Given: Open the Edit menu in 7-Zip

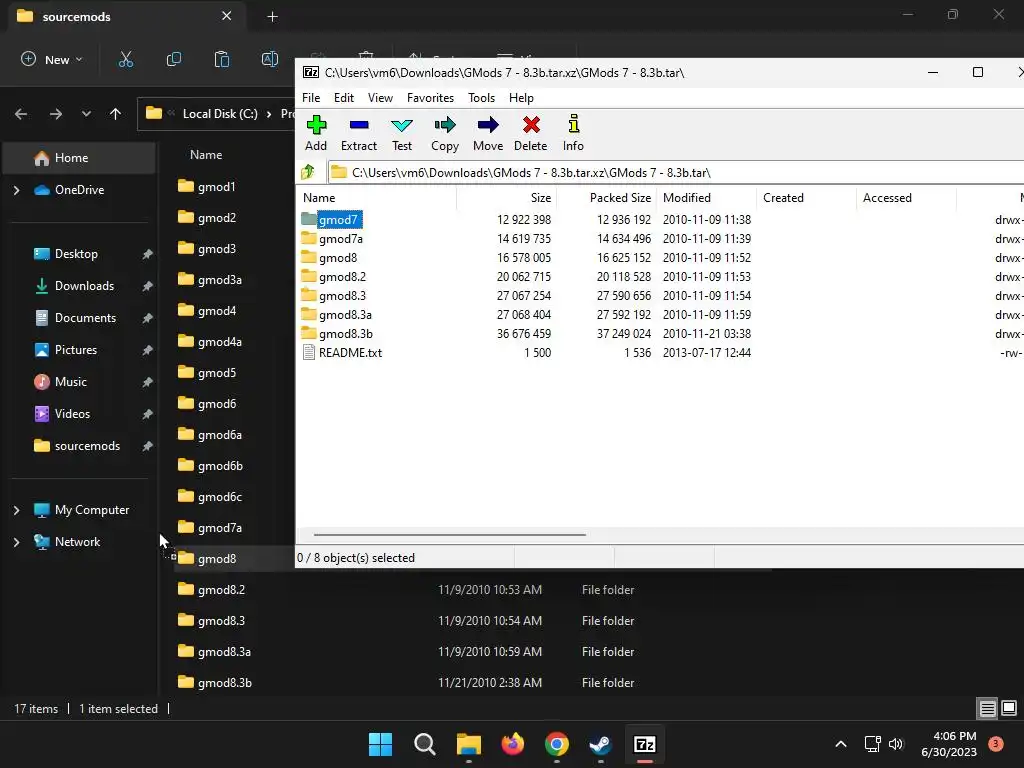Looking at the screenshot, I should pos(344,98).
